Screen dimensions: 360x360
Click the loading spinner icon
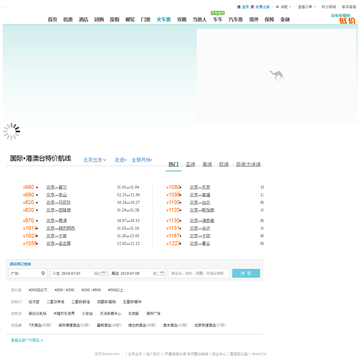[12, 131]
